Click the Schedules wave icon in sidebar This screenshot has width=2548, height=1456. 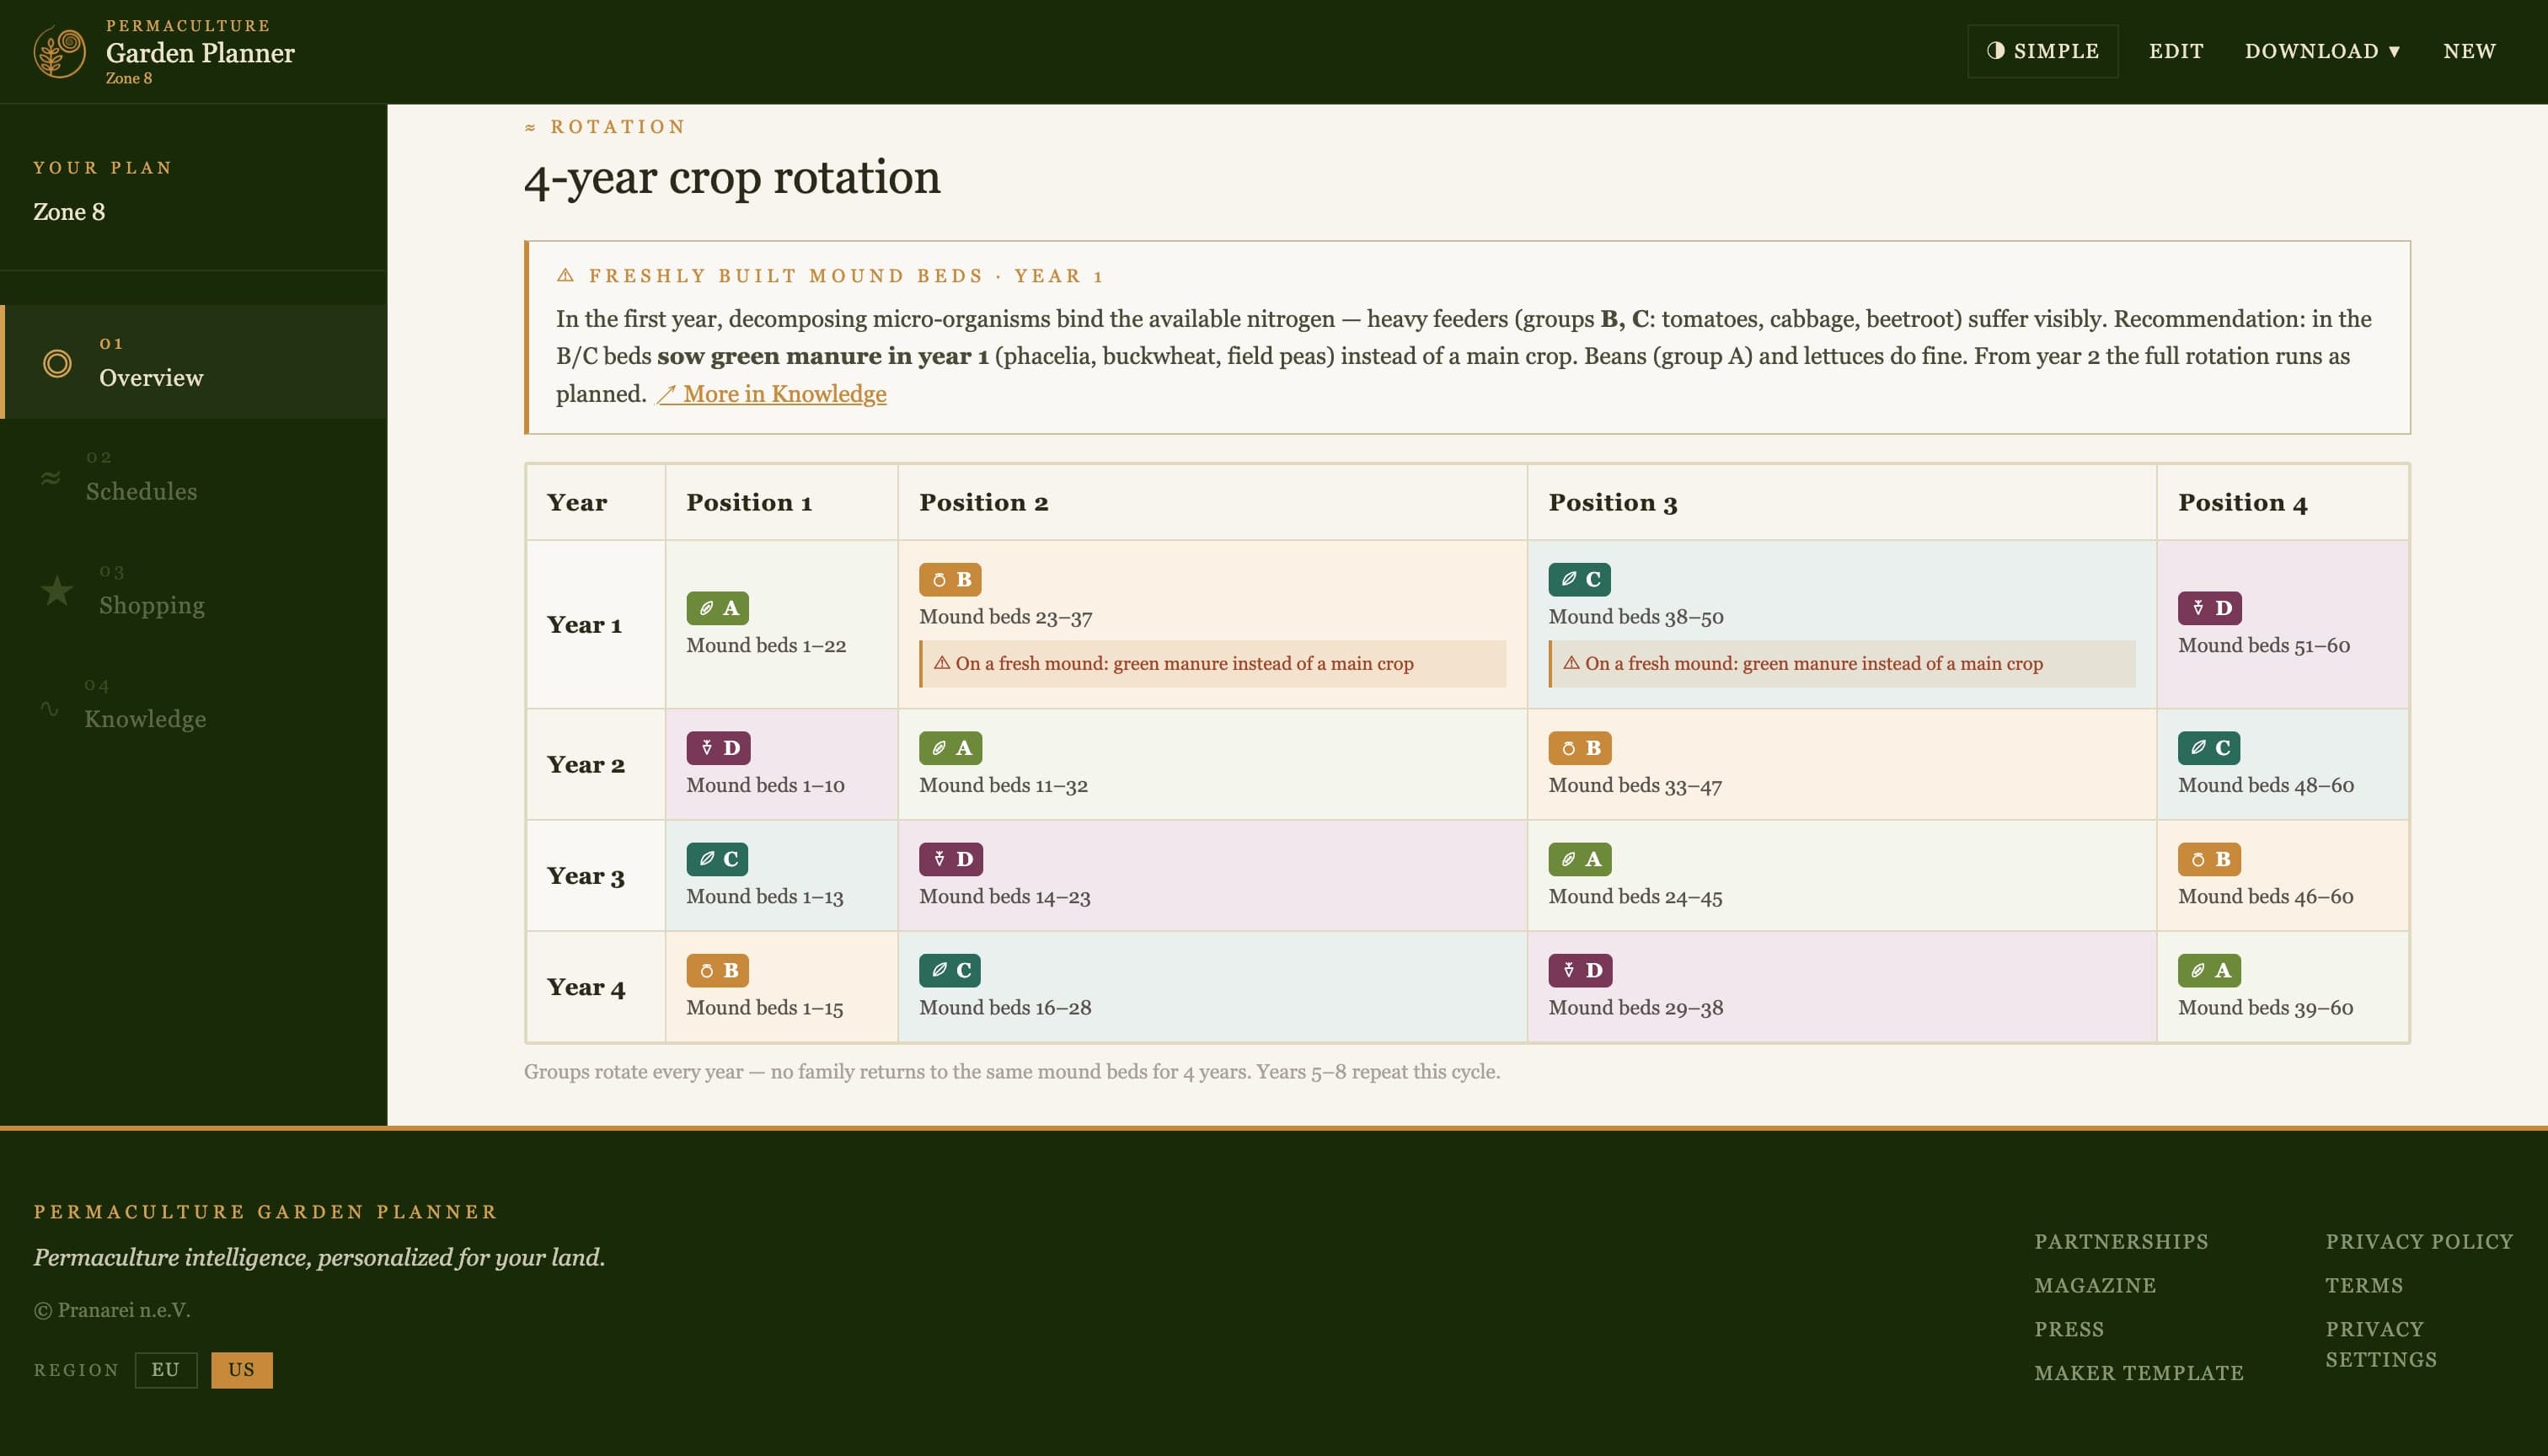click(x=50, y=477)
